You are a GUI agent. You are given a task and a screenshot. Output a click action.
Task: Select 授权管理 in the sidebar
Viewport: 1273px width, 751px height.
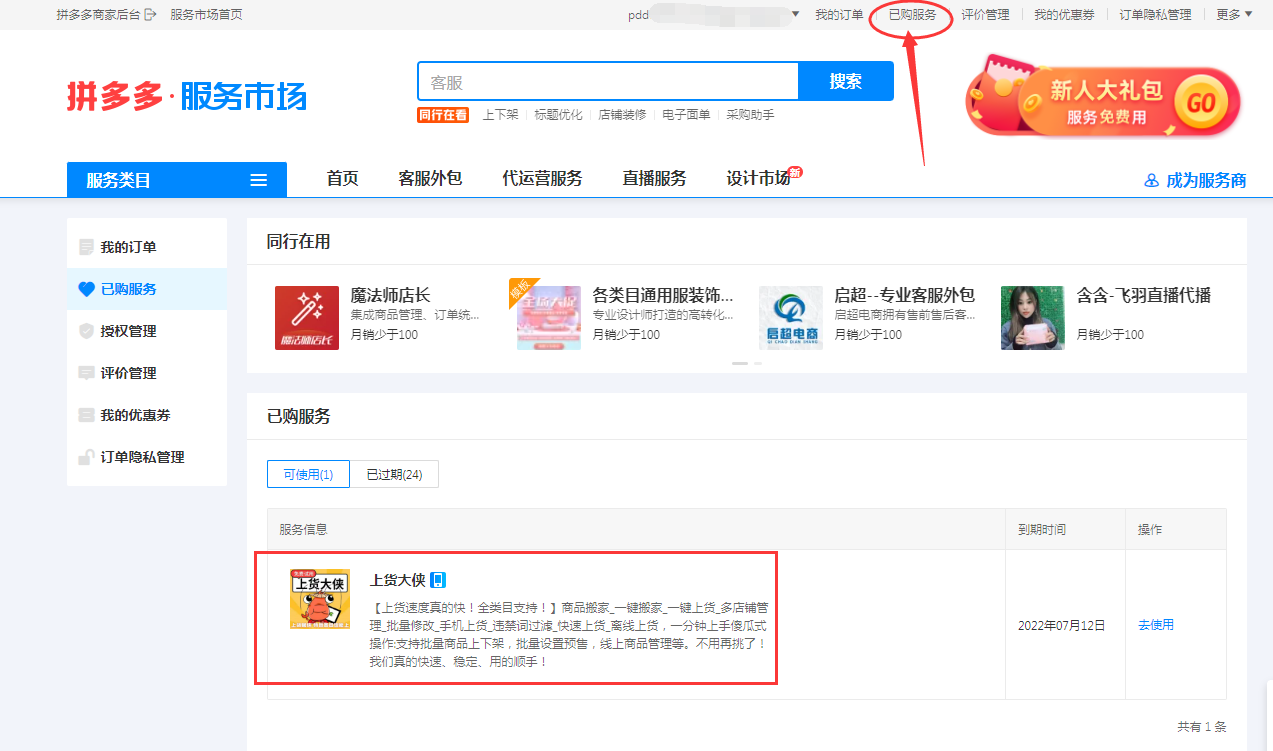(147, 331)
